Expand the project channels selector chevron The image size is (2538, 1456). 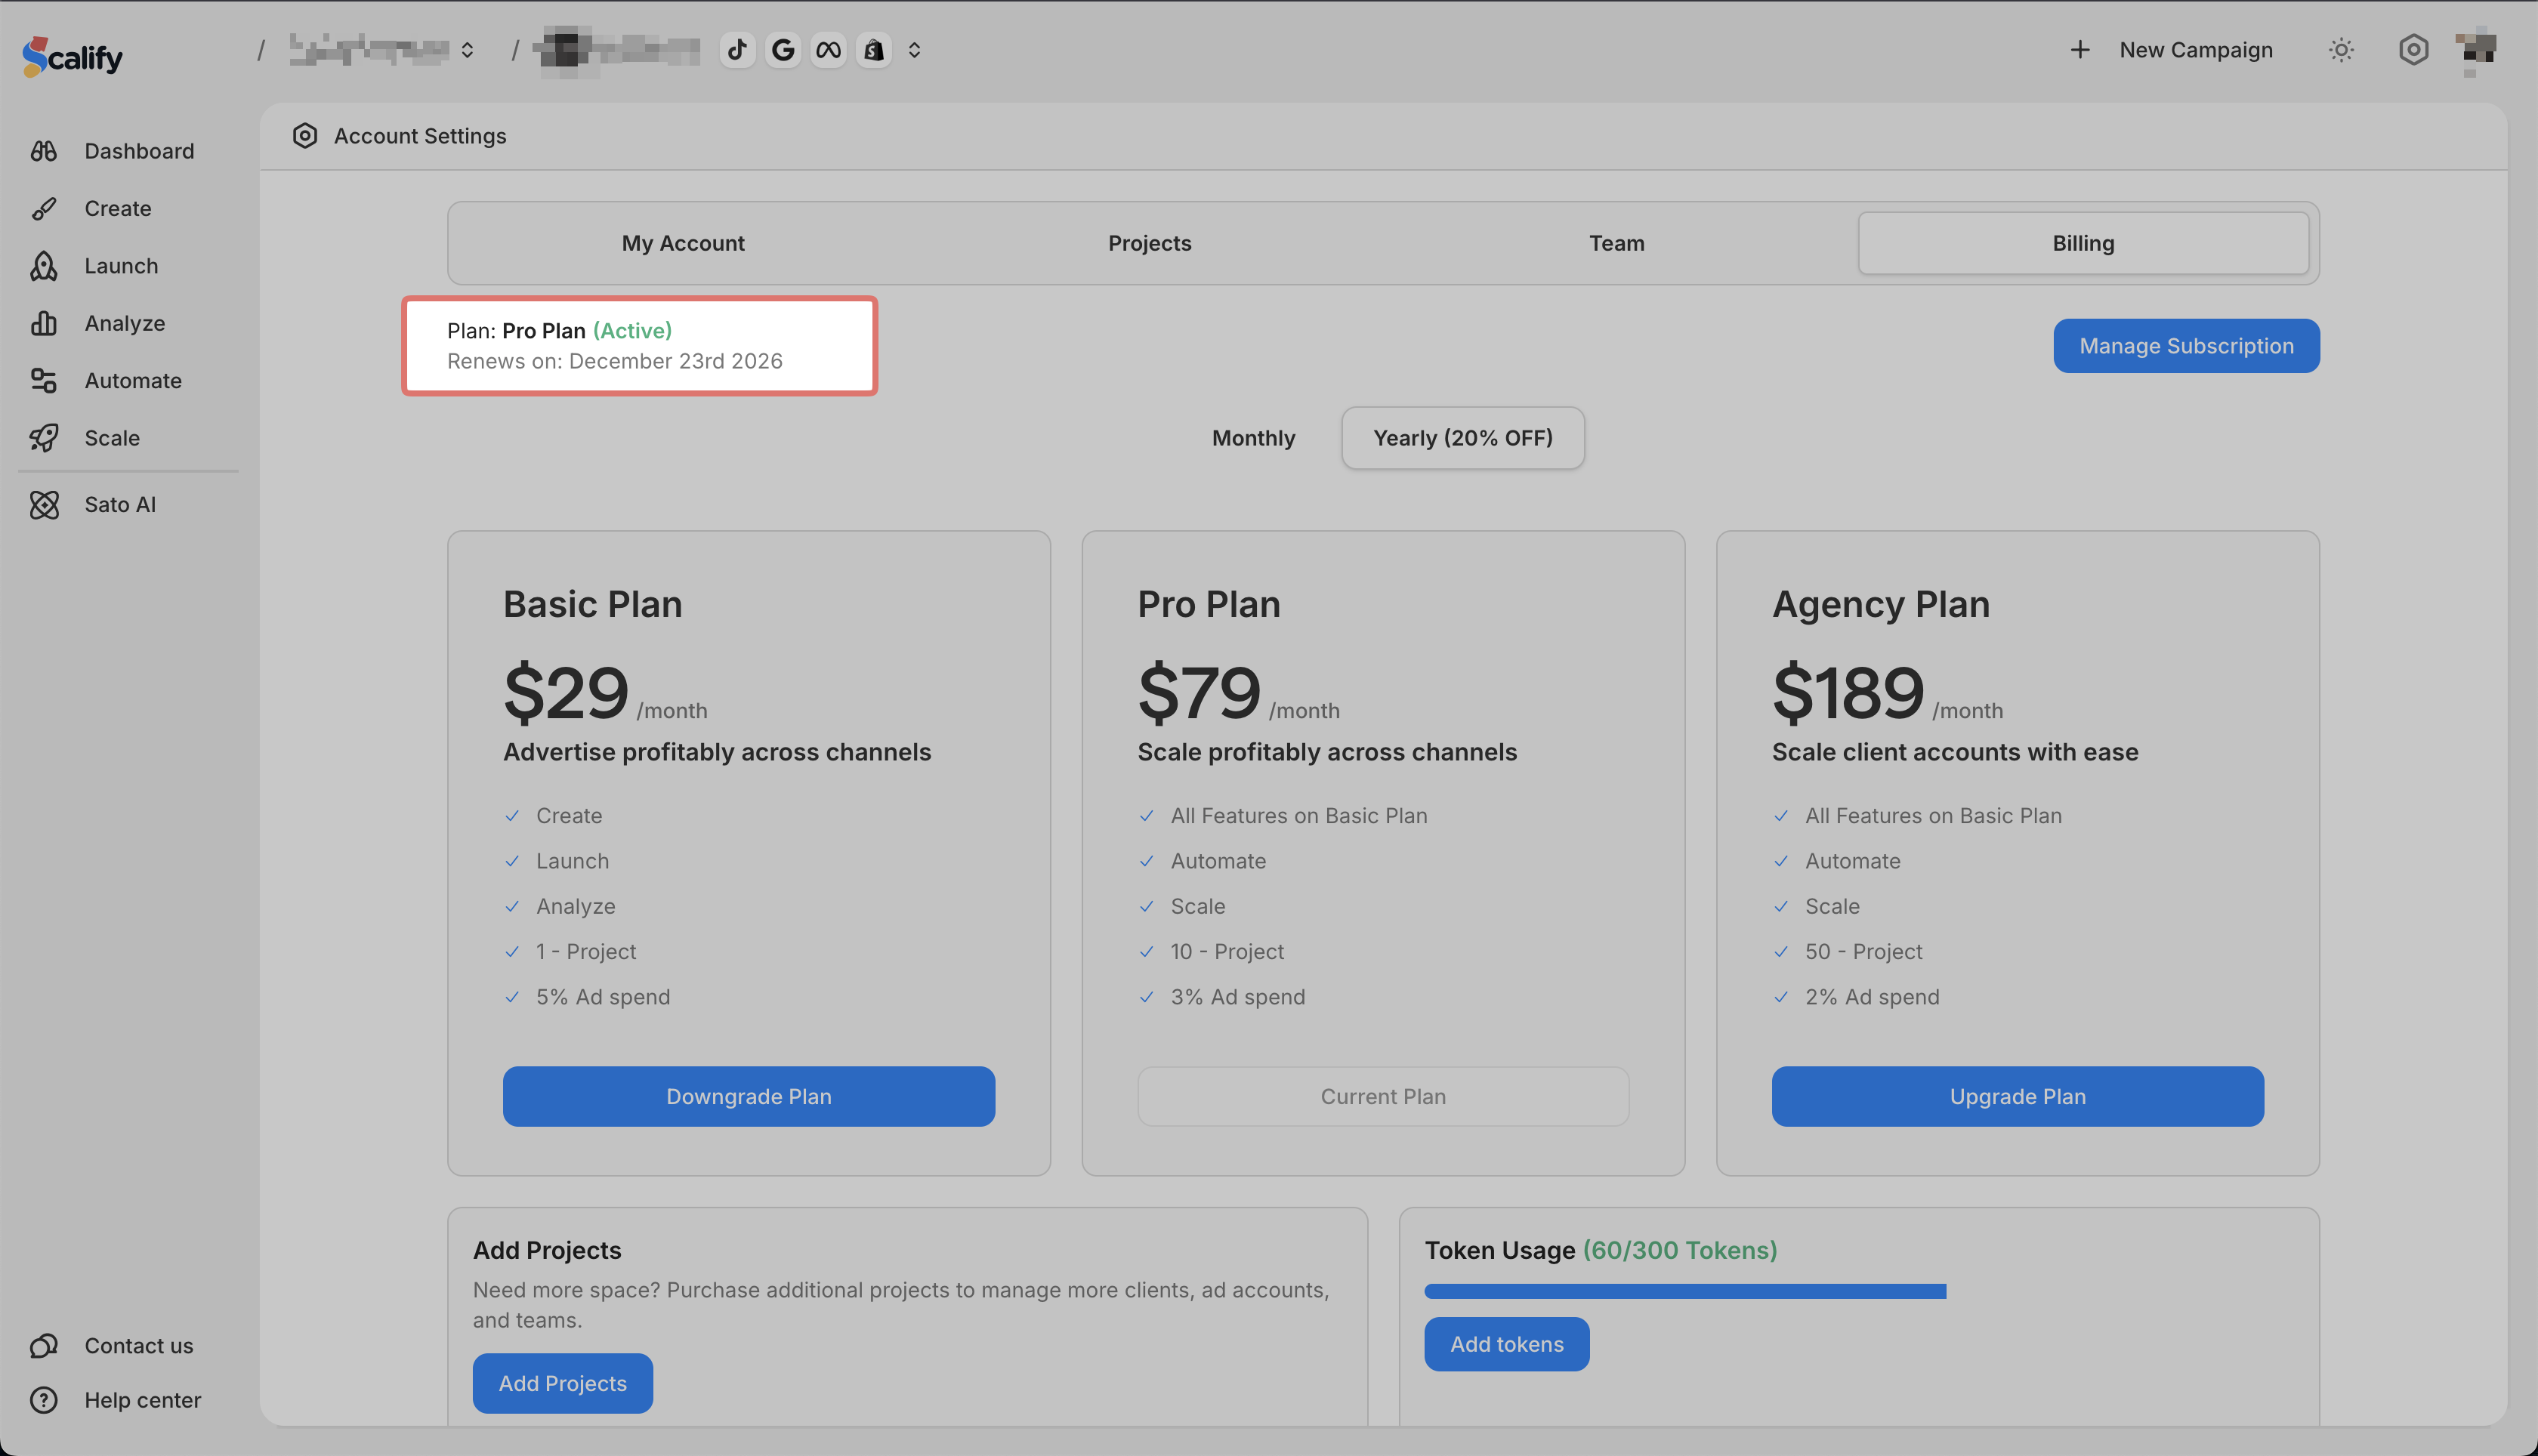point(914,50)
